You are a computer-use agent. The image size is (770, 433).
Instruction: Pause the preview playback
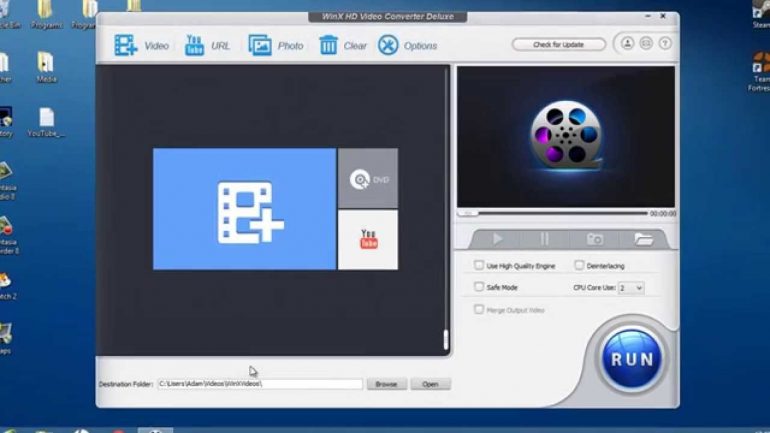point(545,239)
